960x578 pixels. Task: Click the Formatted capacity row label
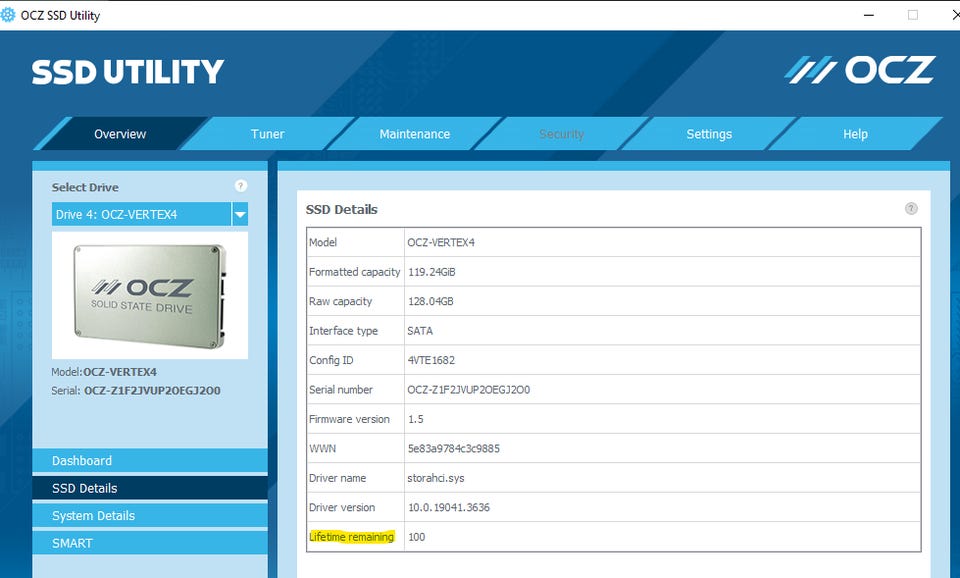click(x=354, y=272)
